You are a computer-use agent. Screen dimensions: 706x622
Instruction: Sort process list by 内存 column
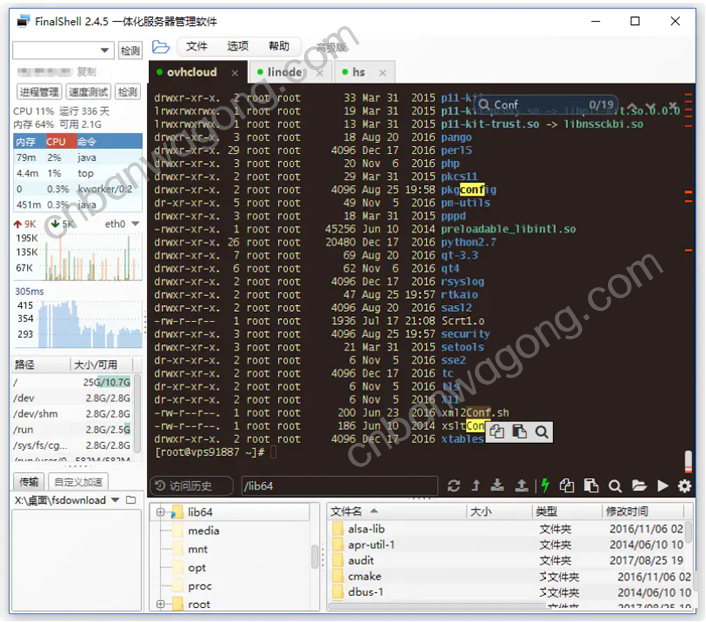(x=29, y=142)
